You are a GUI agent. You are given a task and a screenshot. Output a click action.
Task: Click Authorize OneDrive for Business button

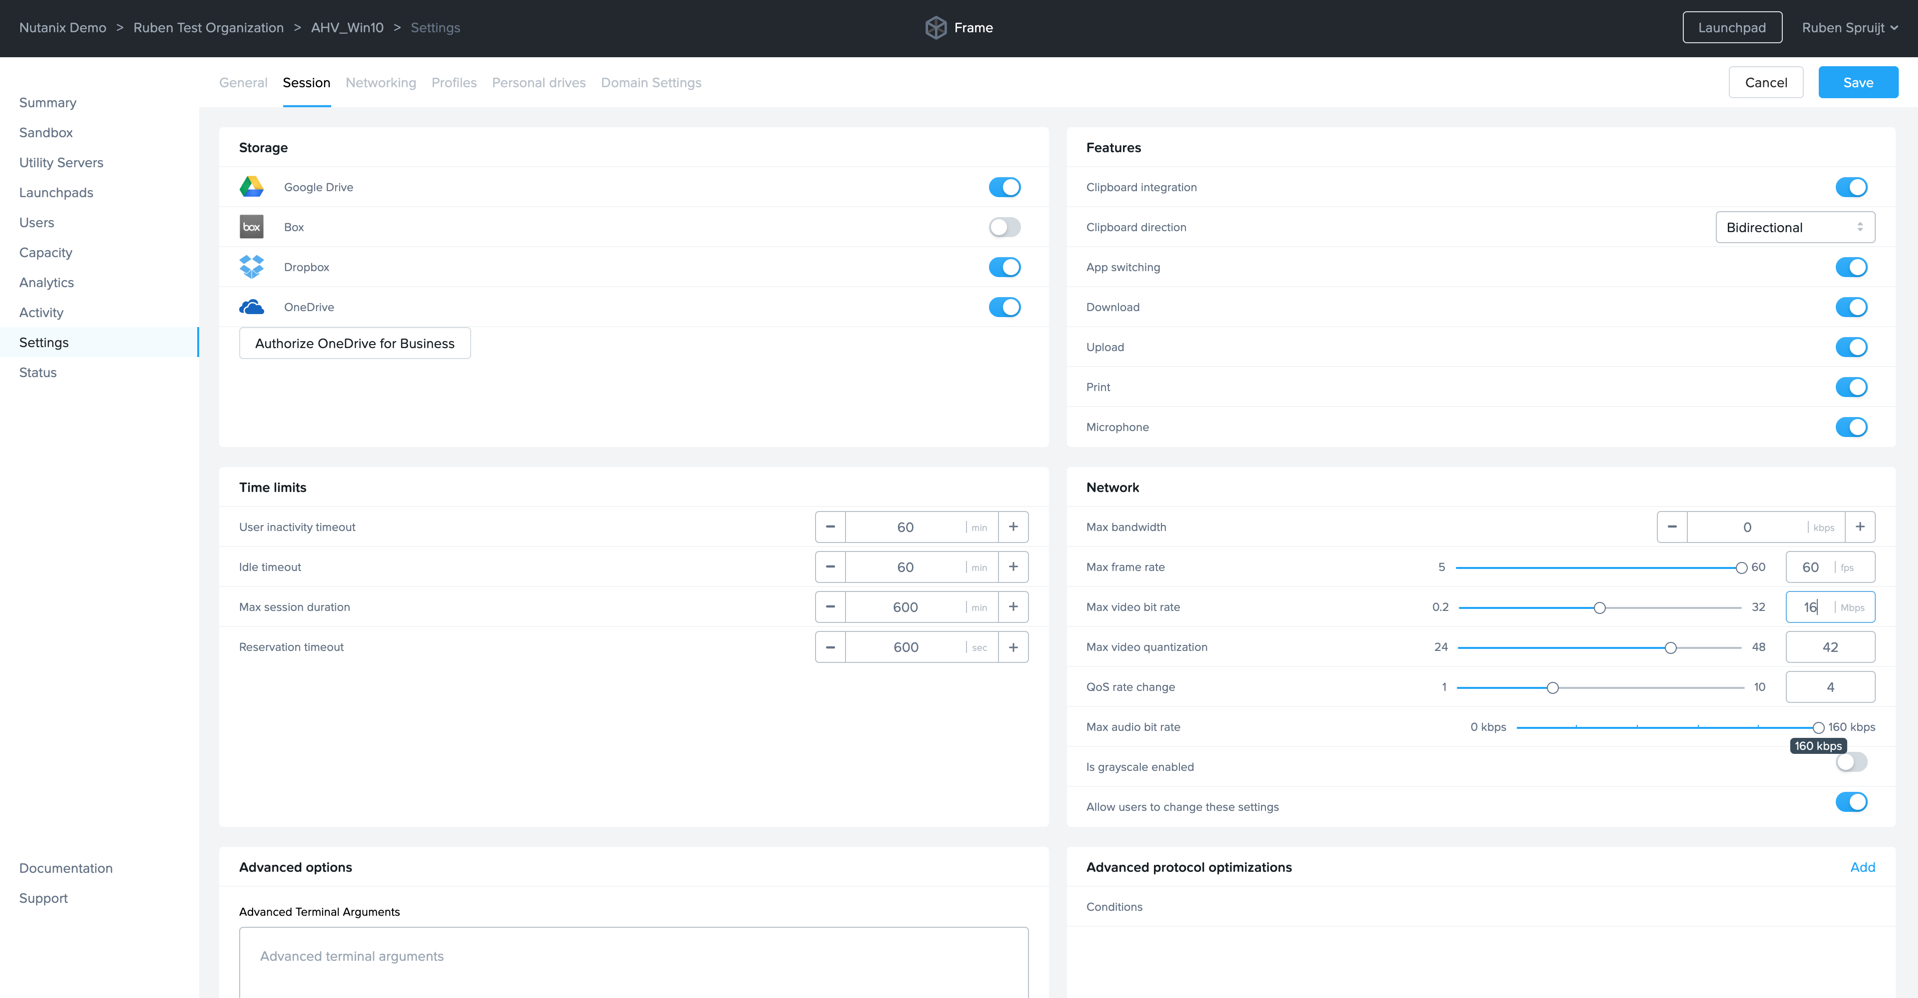click(x=354, y=343)
